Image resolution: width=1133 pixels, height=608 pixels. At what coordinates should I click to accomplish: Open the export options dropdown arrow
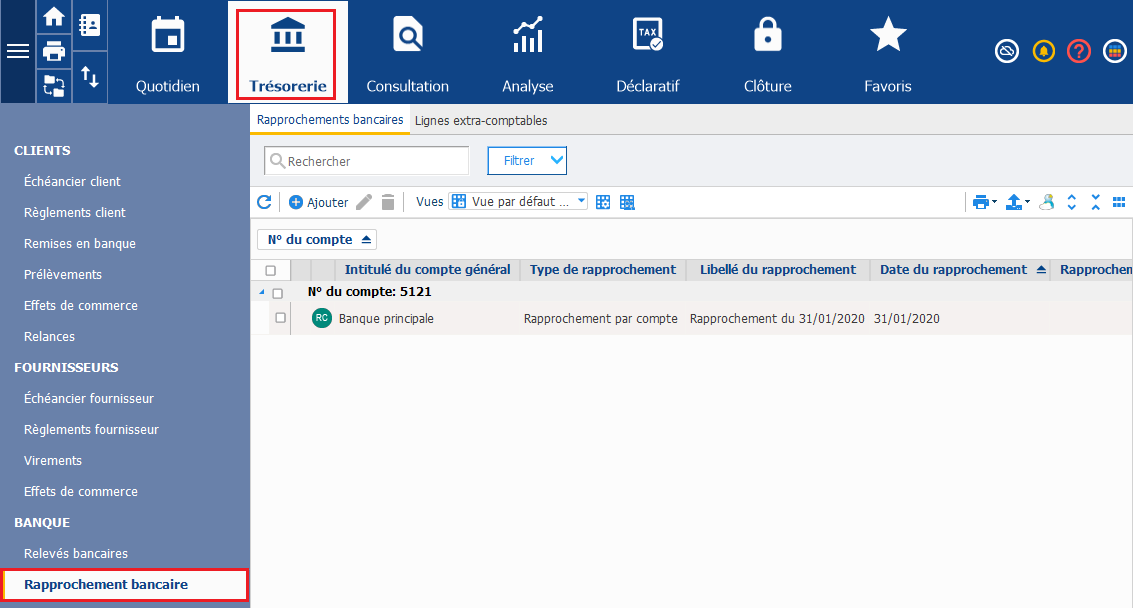click(x=1028, y=202)
